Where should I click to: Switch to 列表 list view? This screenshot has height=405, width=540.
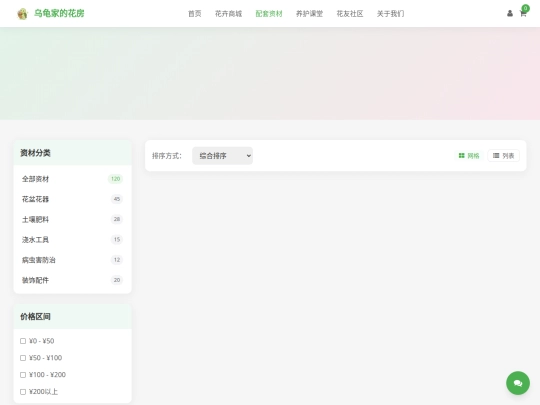(x=503, y=156)
